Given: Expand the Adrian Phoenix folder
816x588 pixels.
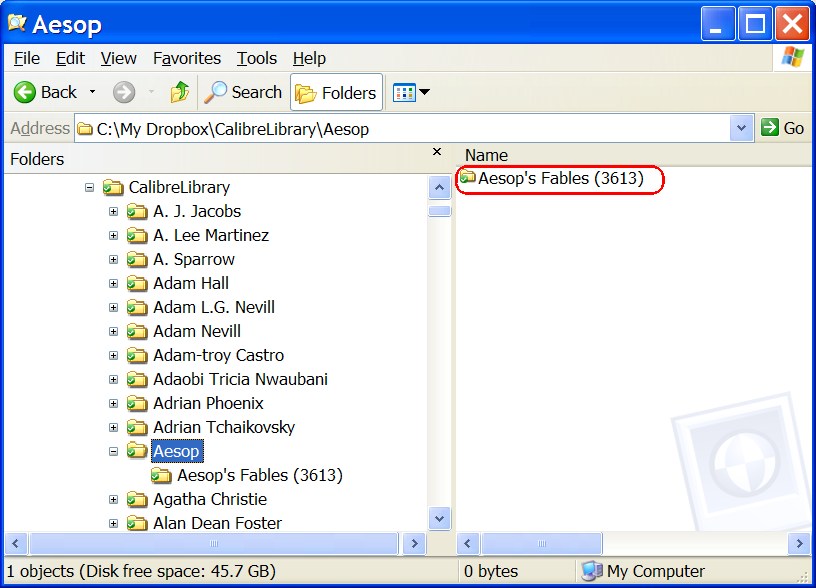Looking at the screenshot, I should 113,403.
